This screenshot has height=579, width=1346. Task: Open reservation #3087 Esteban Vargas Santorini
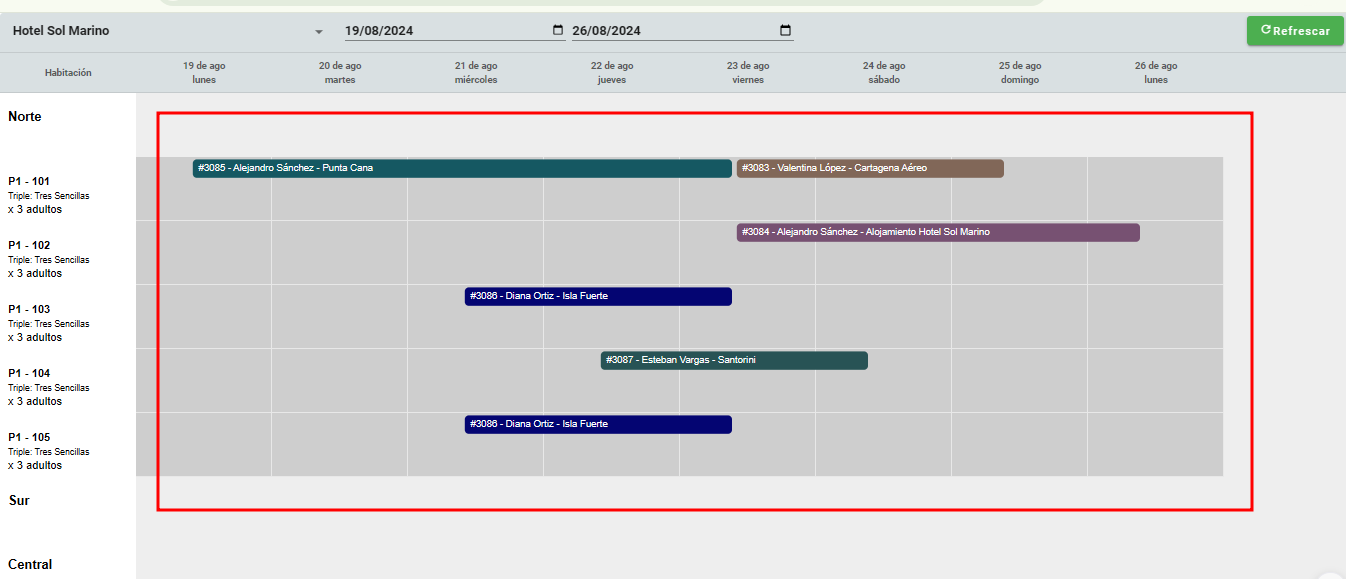(x=733, y=360)
